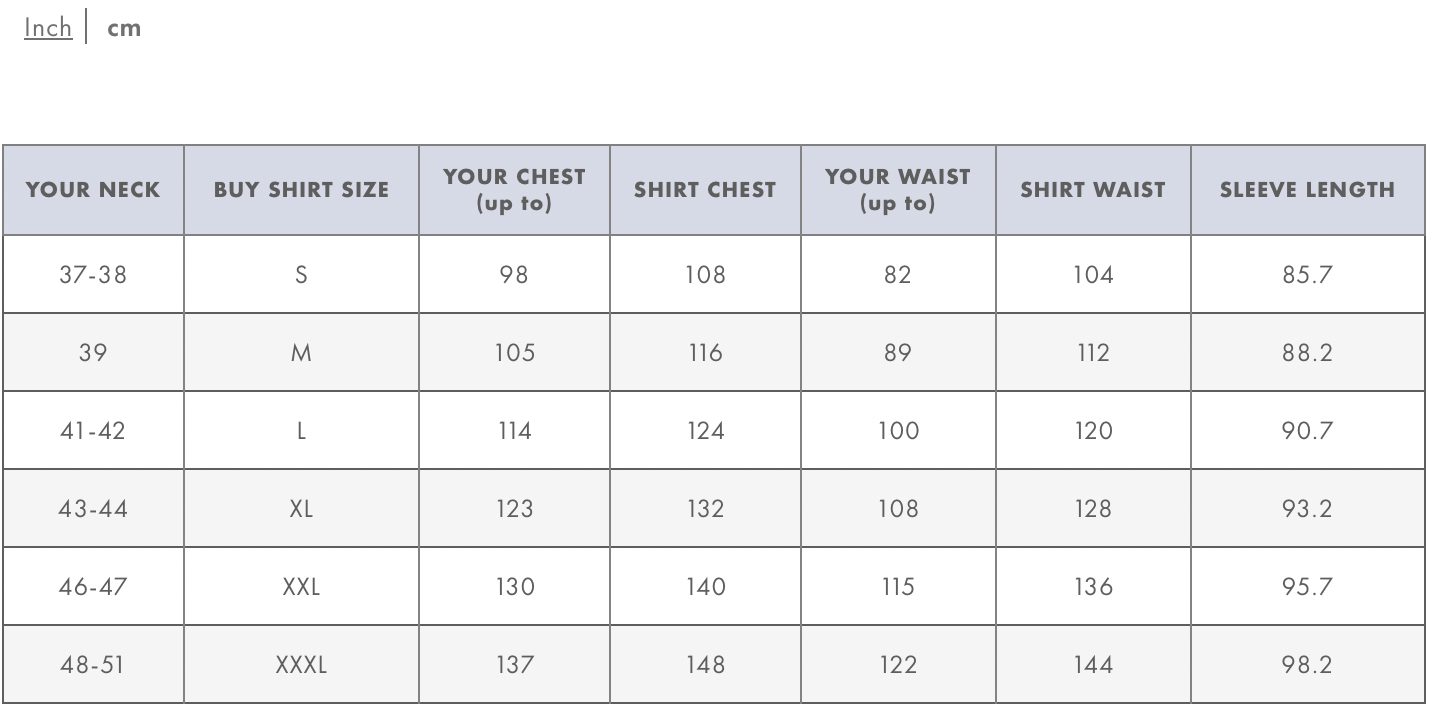
Task: Click the BUY SHIRT SIZE column header
Action: point(301,190)
